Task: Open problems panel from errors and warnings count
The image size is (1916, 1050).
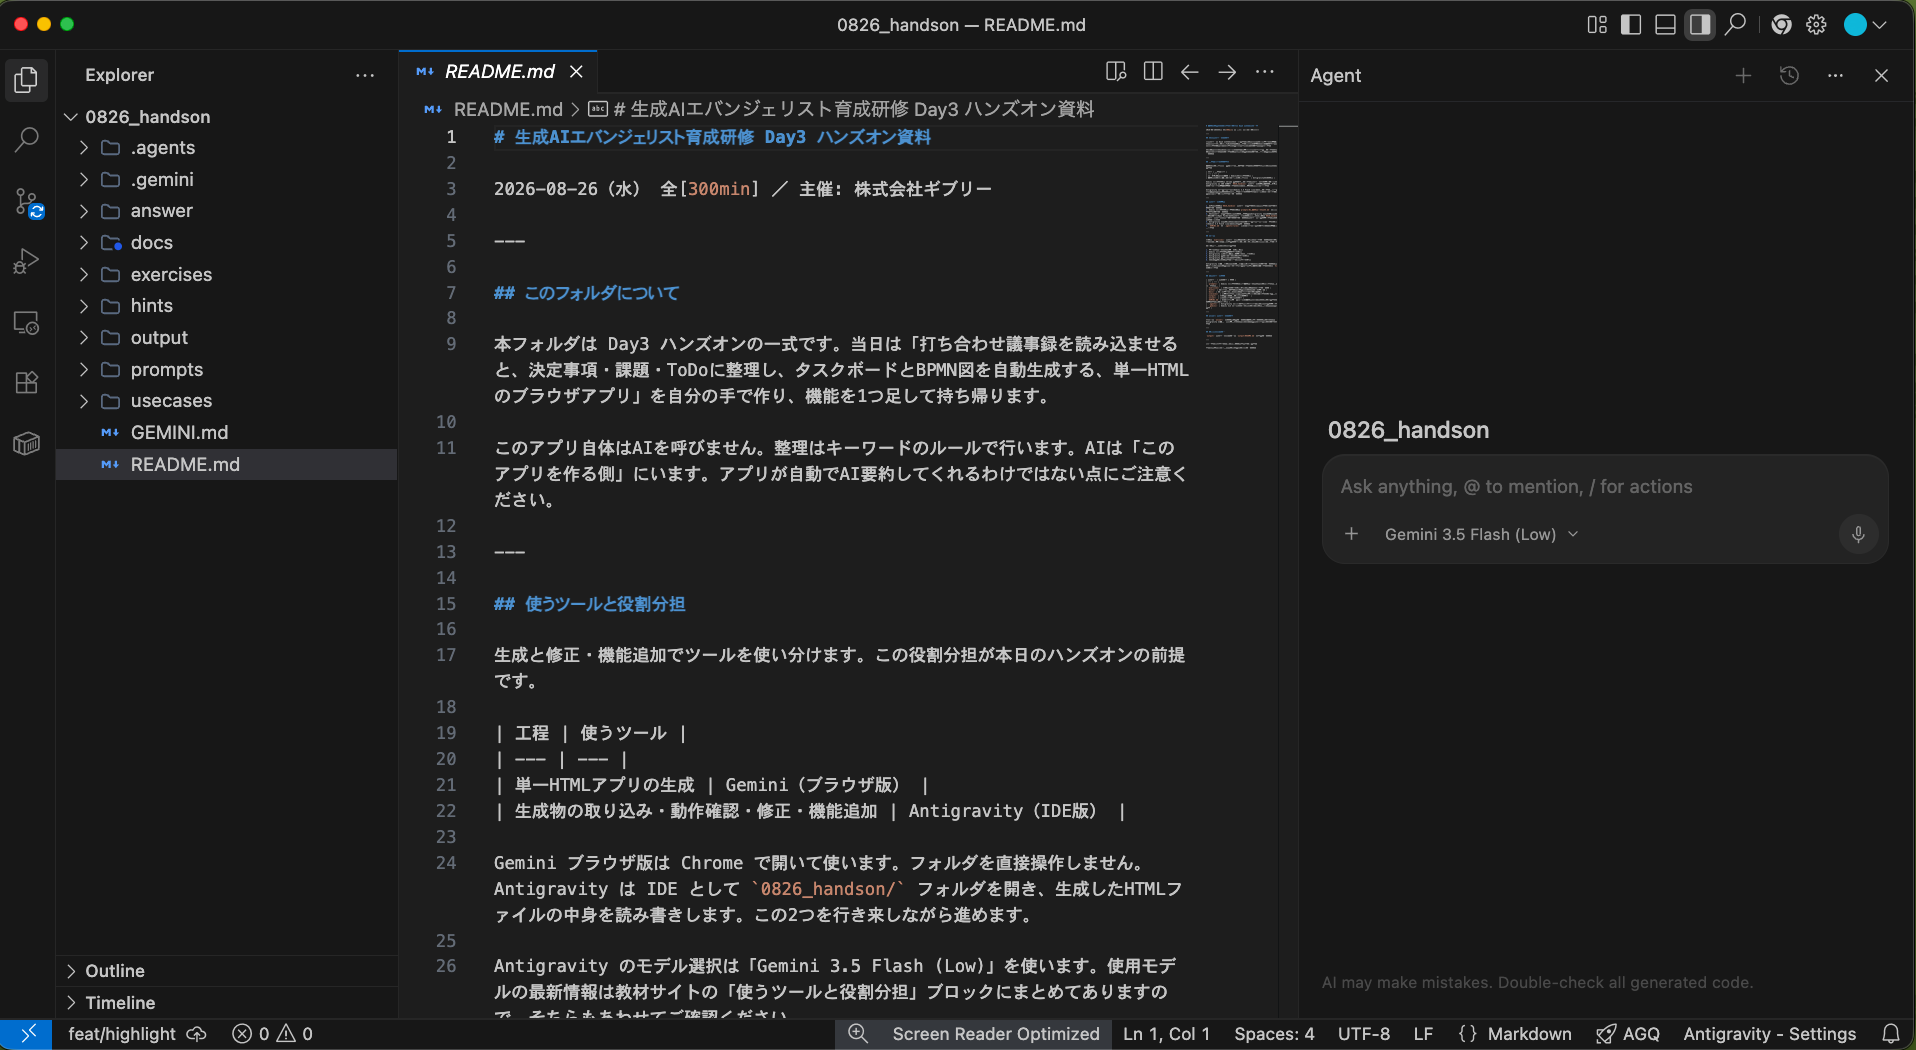Action: [x=273, y=1034]
